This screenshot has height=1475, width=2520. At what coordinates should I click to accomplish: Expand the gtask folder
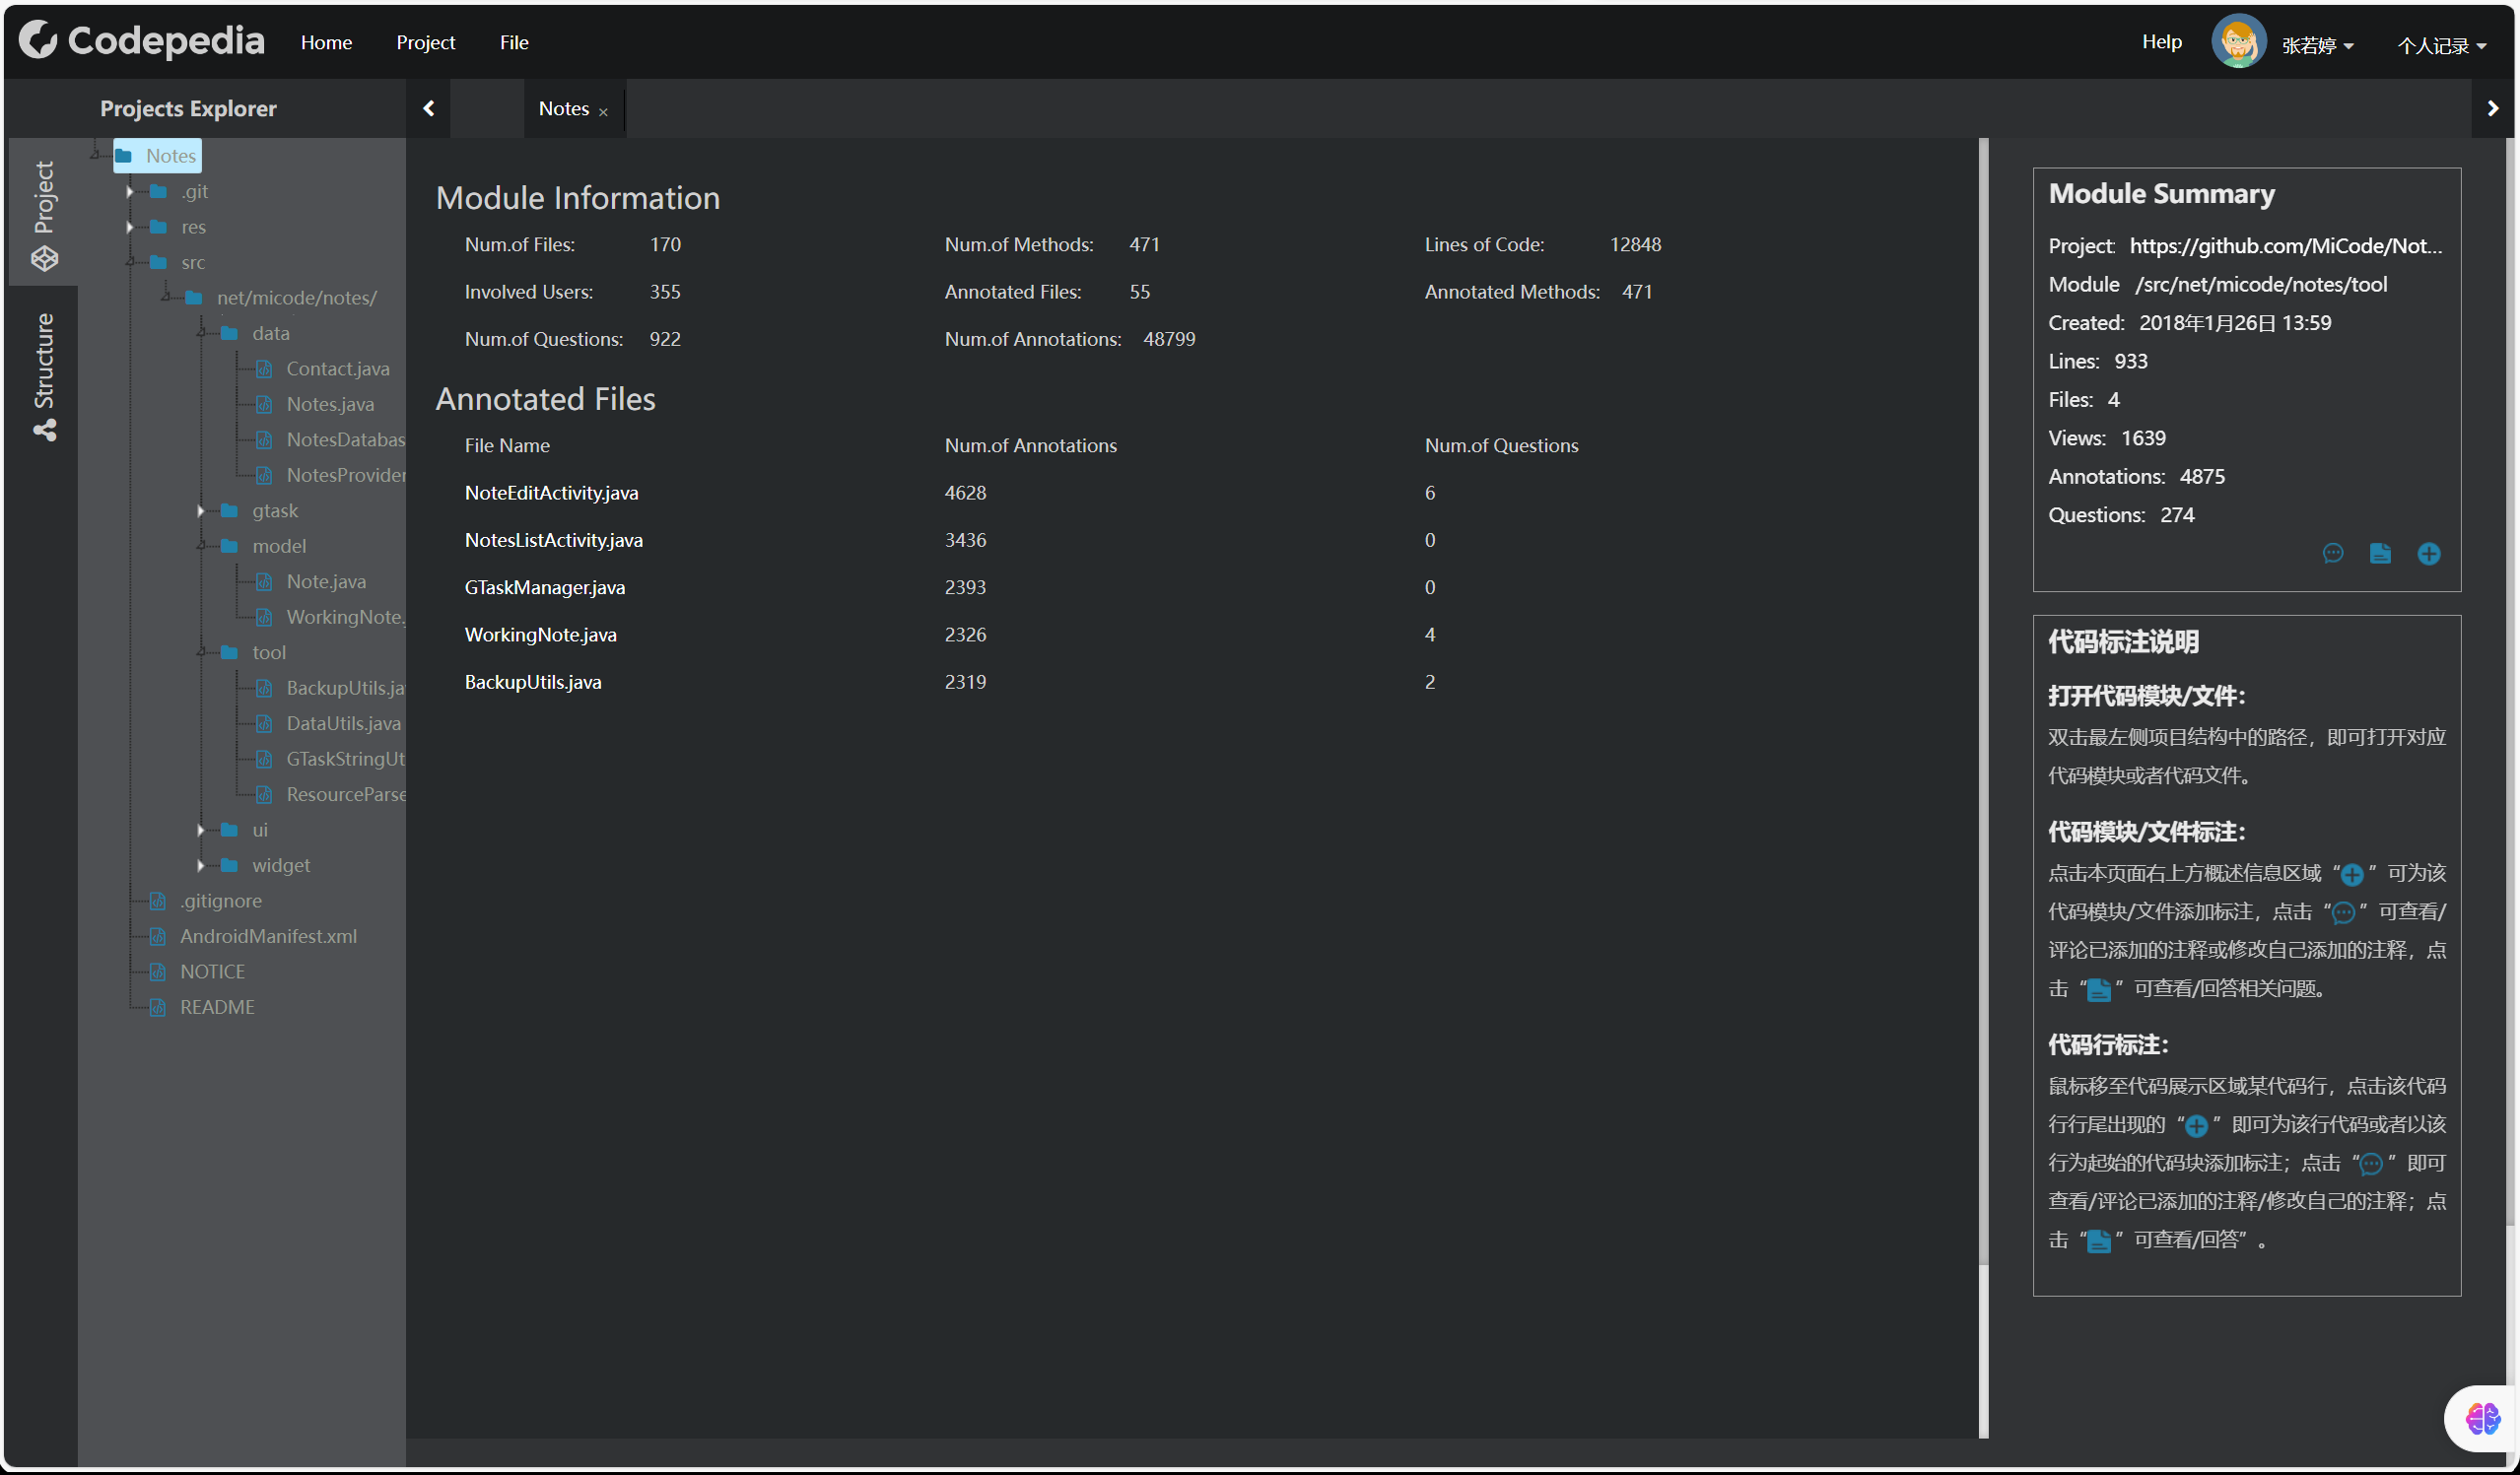point(201,511)
